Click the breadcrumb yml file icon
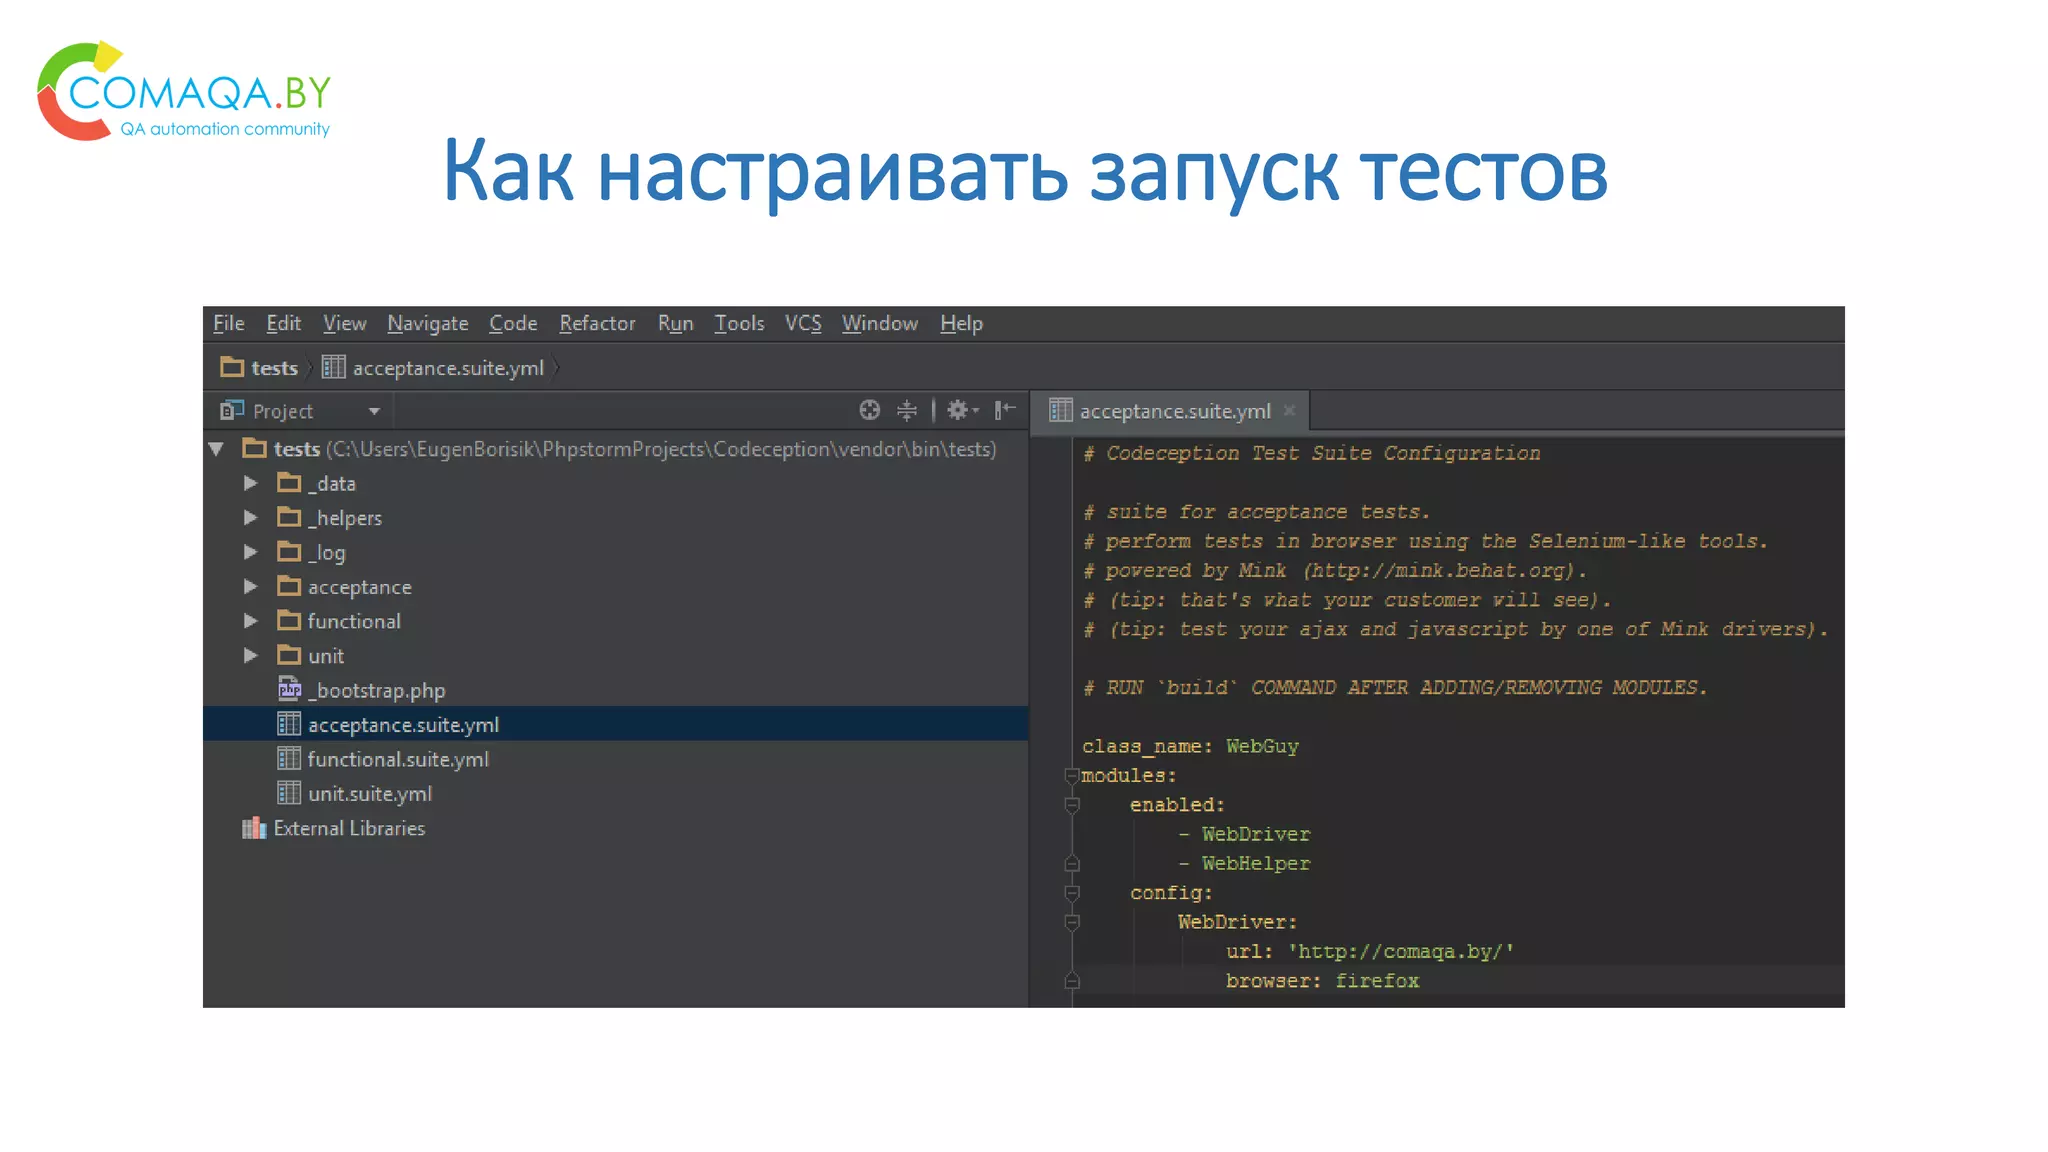Image resolution: width=2048 pixels, height=1152 pixels. pos(333,367)
